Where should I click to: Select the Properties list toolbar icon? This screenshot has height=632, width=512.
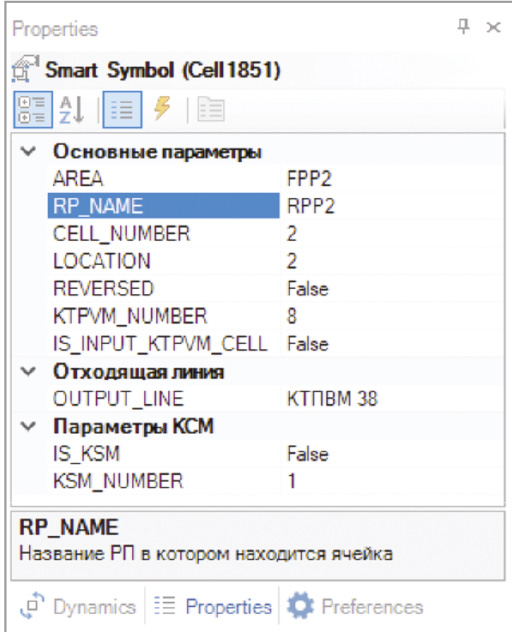coord(122,110)
